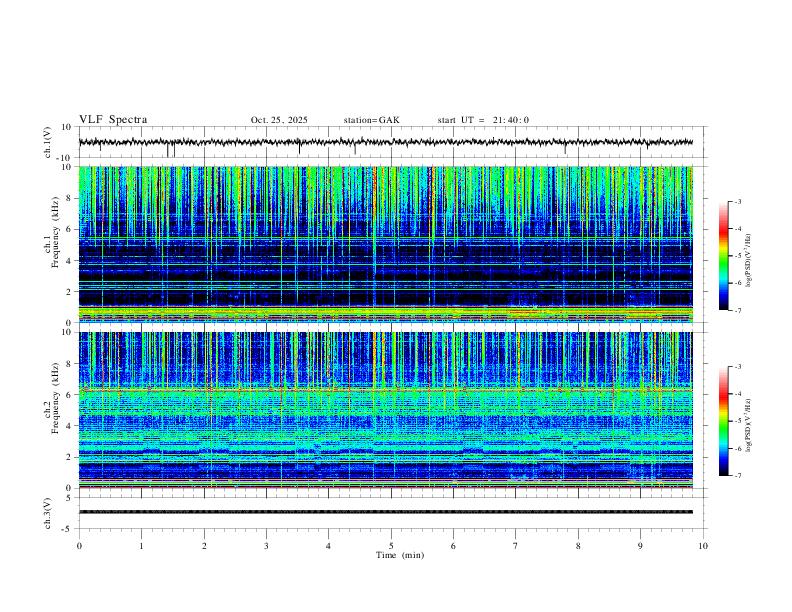Click the "-5" tick on the ch.3(V) axis
The width and height of the screenshot is (792, 612).
coord(68,529)
